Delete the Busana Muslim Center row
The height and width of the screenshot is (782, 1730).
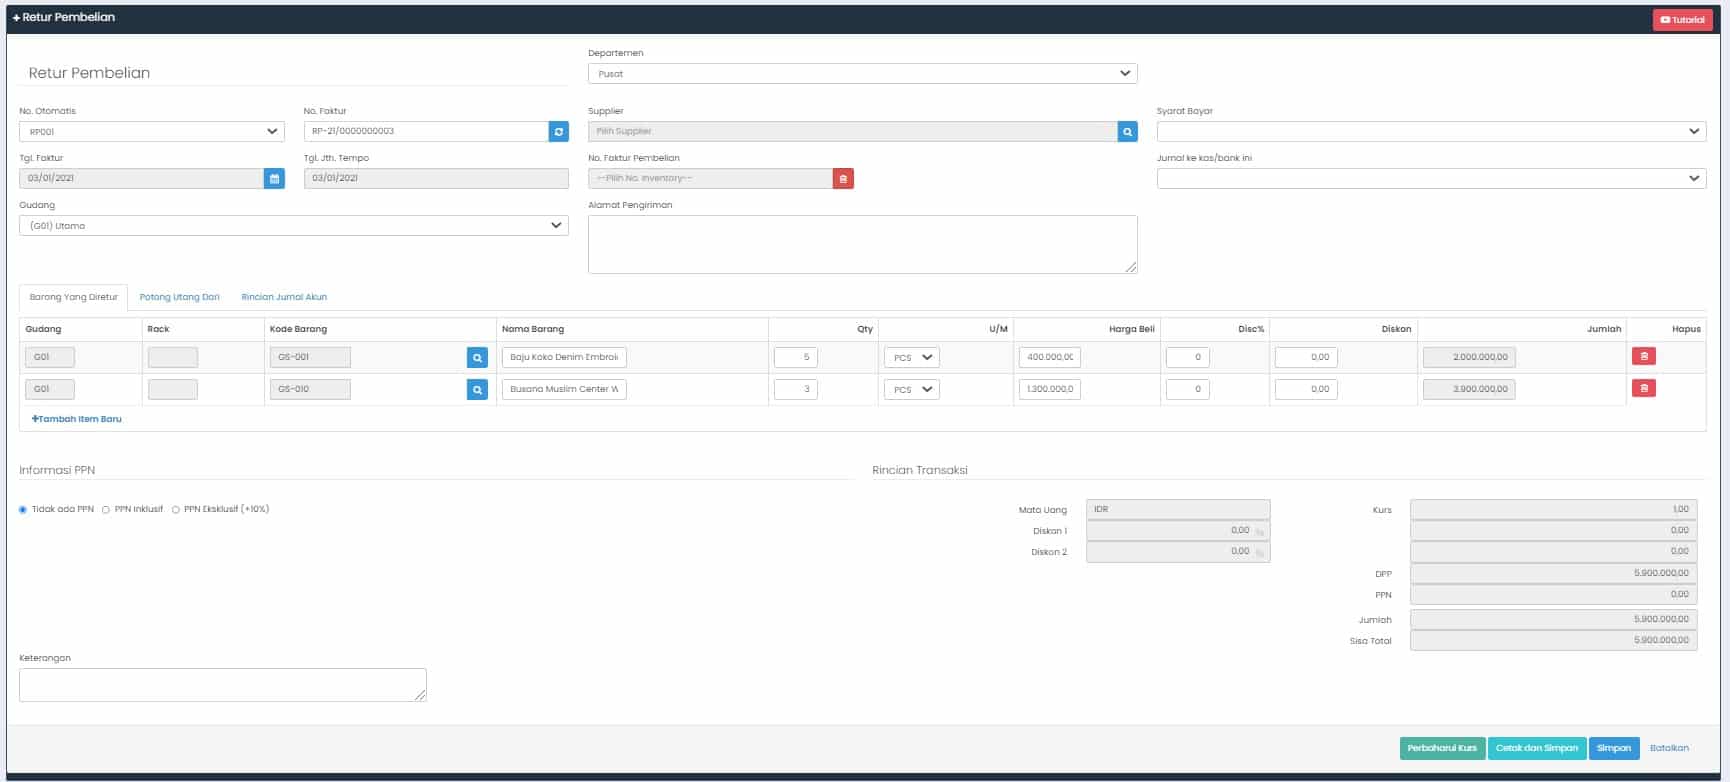tap(1643, 388)
